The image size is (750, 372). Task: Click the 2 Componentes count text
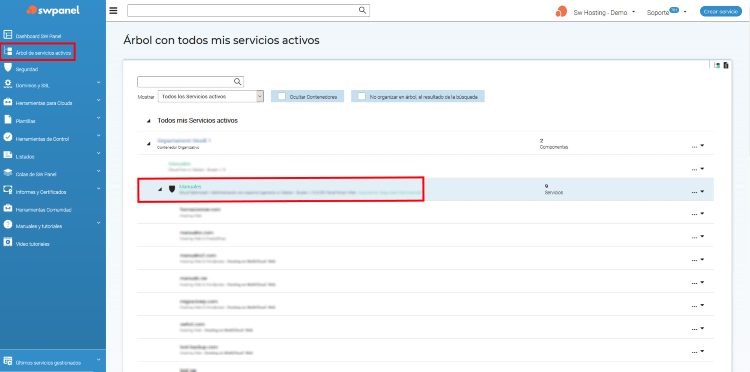coord(554,144)
